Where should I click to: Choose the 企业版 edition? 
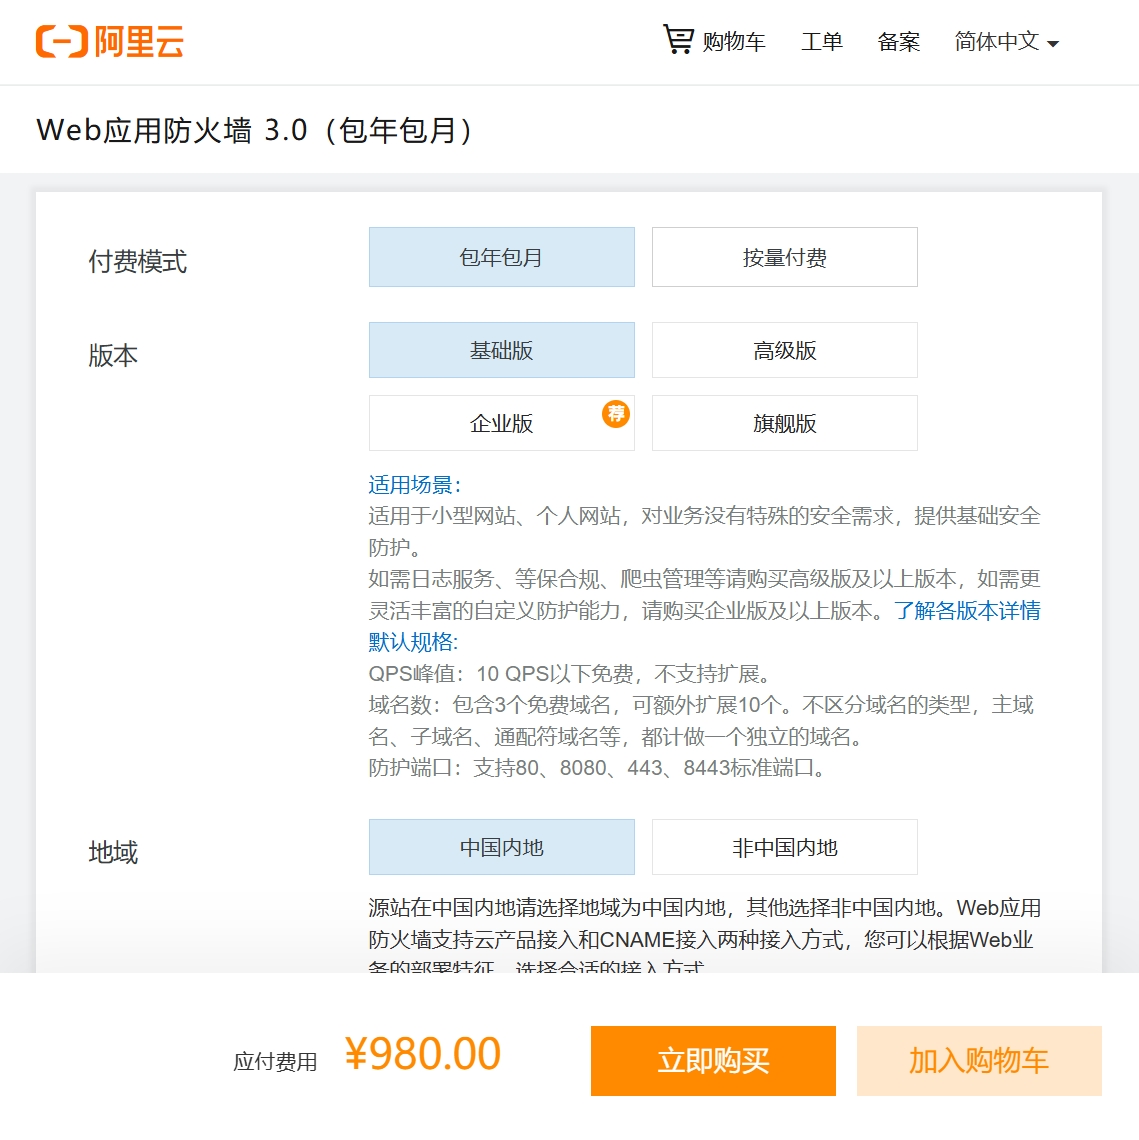[x=502, y=422]
